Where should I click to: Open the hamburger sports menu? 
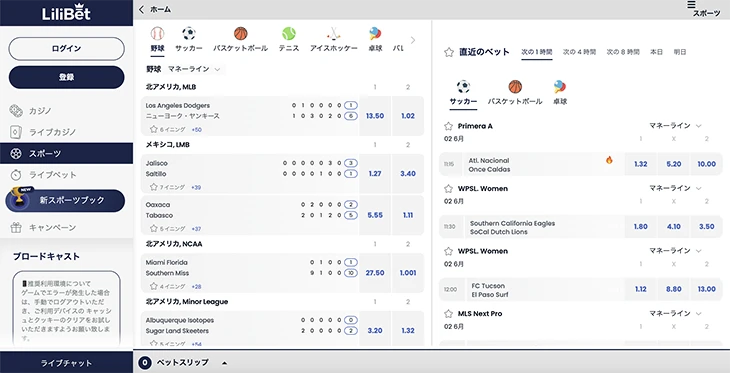click(692, 5)
